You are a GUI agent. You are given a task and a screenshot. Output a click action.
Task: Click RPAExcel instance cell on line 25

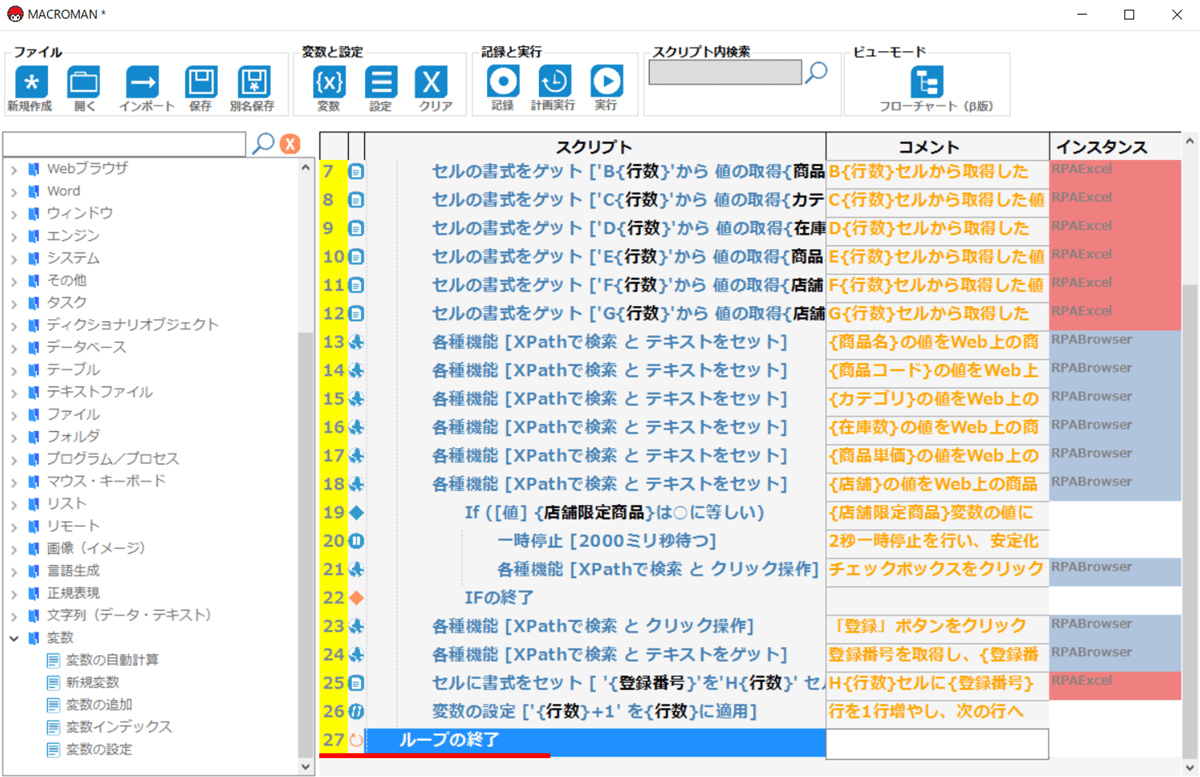(x=1115, y=684)
